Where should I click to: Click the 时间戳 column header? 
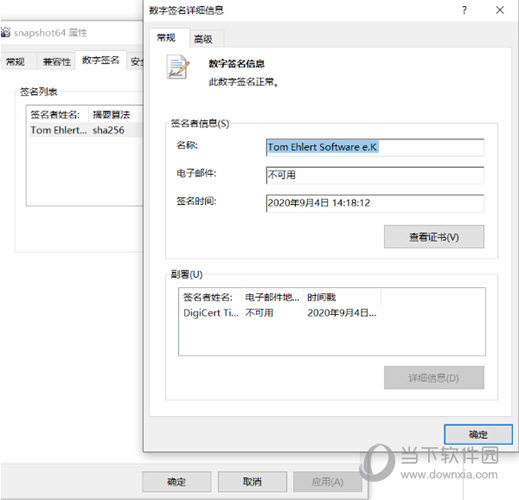pyautogui.click(x=342, y=297)
